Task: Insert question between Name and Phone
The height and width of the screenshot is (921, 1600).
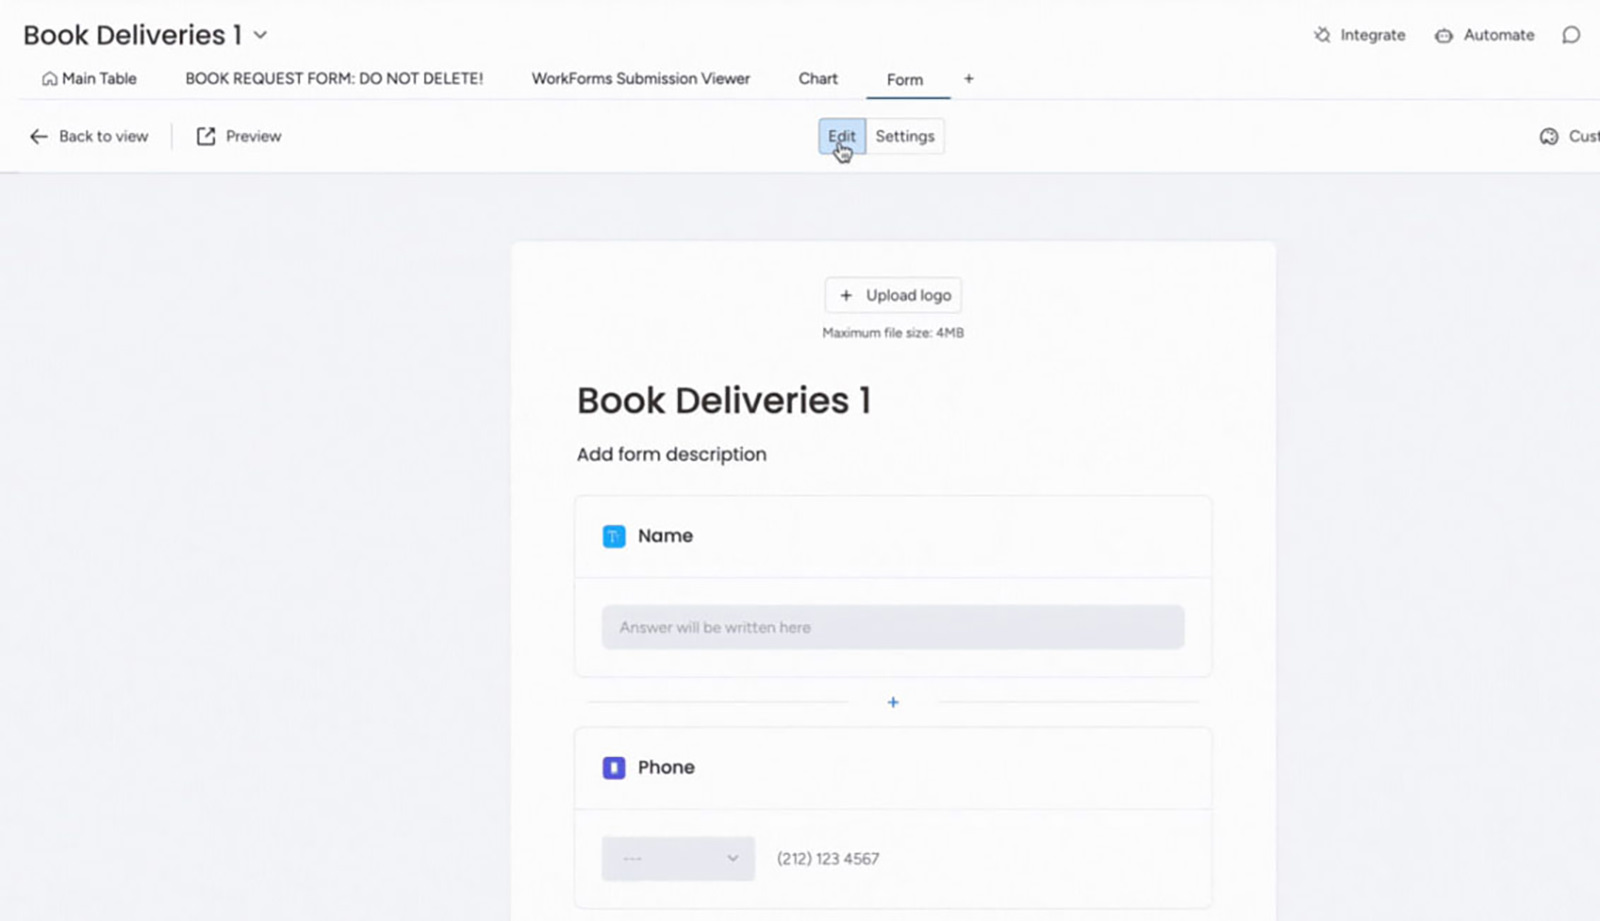Action: pyautogui.click(x=893, y=702)
